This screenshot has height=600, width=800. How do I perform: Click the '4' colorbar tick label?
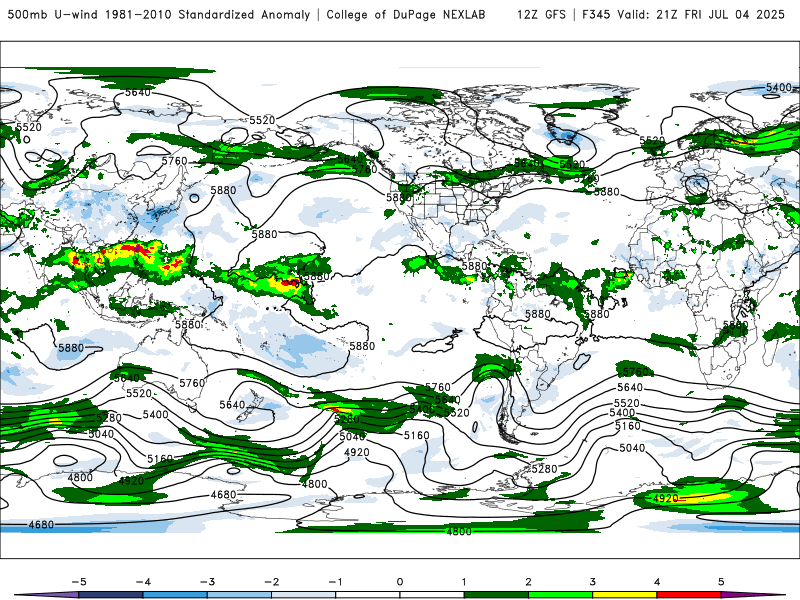point(657,582)
